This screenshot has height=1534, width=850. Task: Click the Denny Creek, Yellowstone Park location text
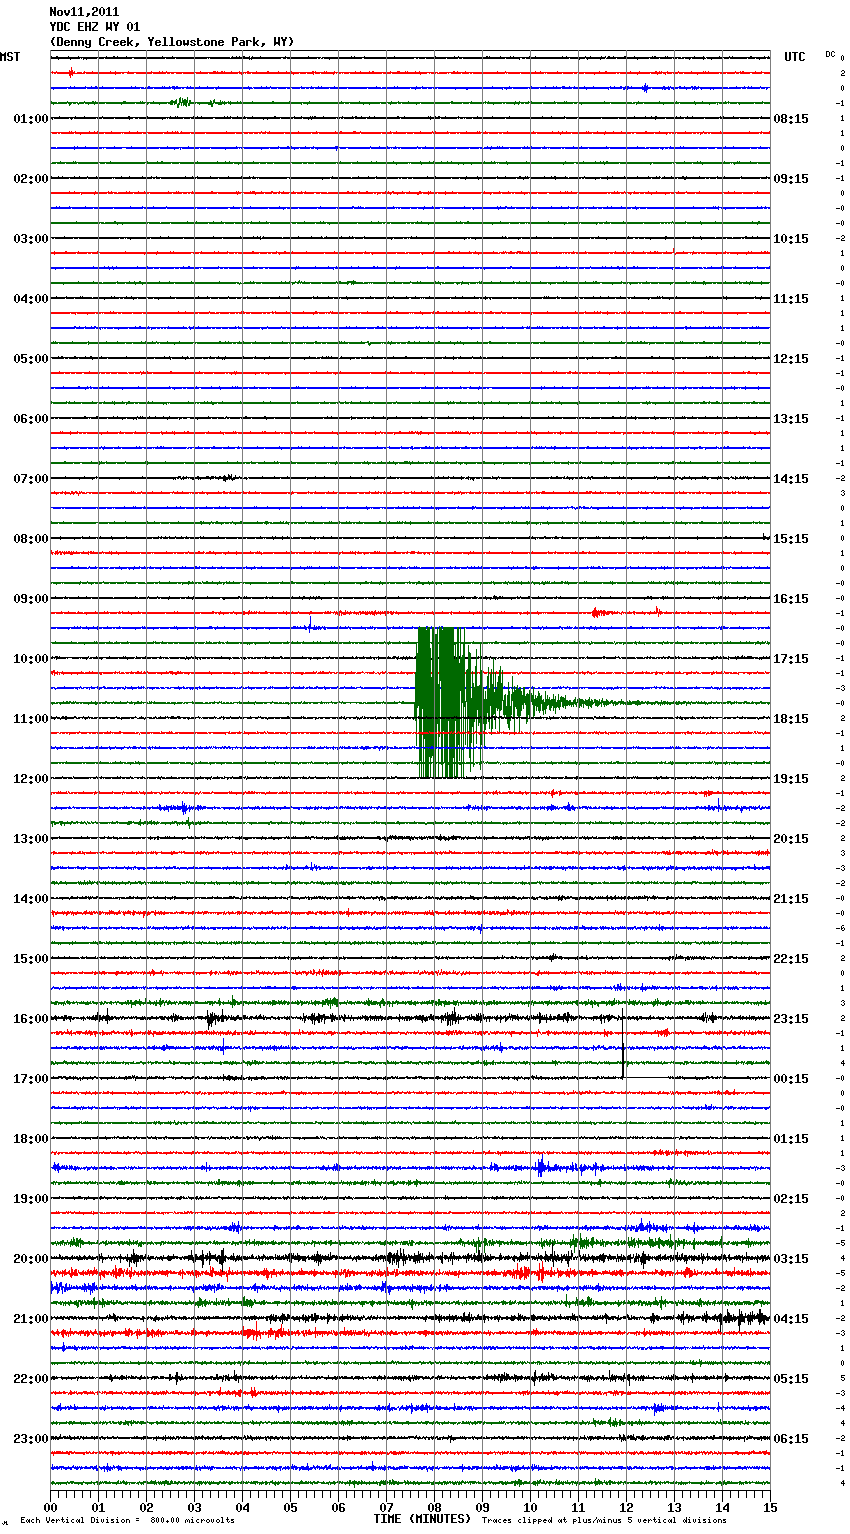(171, 42)
